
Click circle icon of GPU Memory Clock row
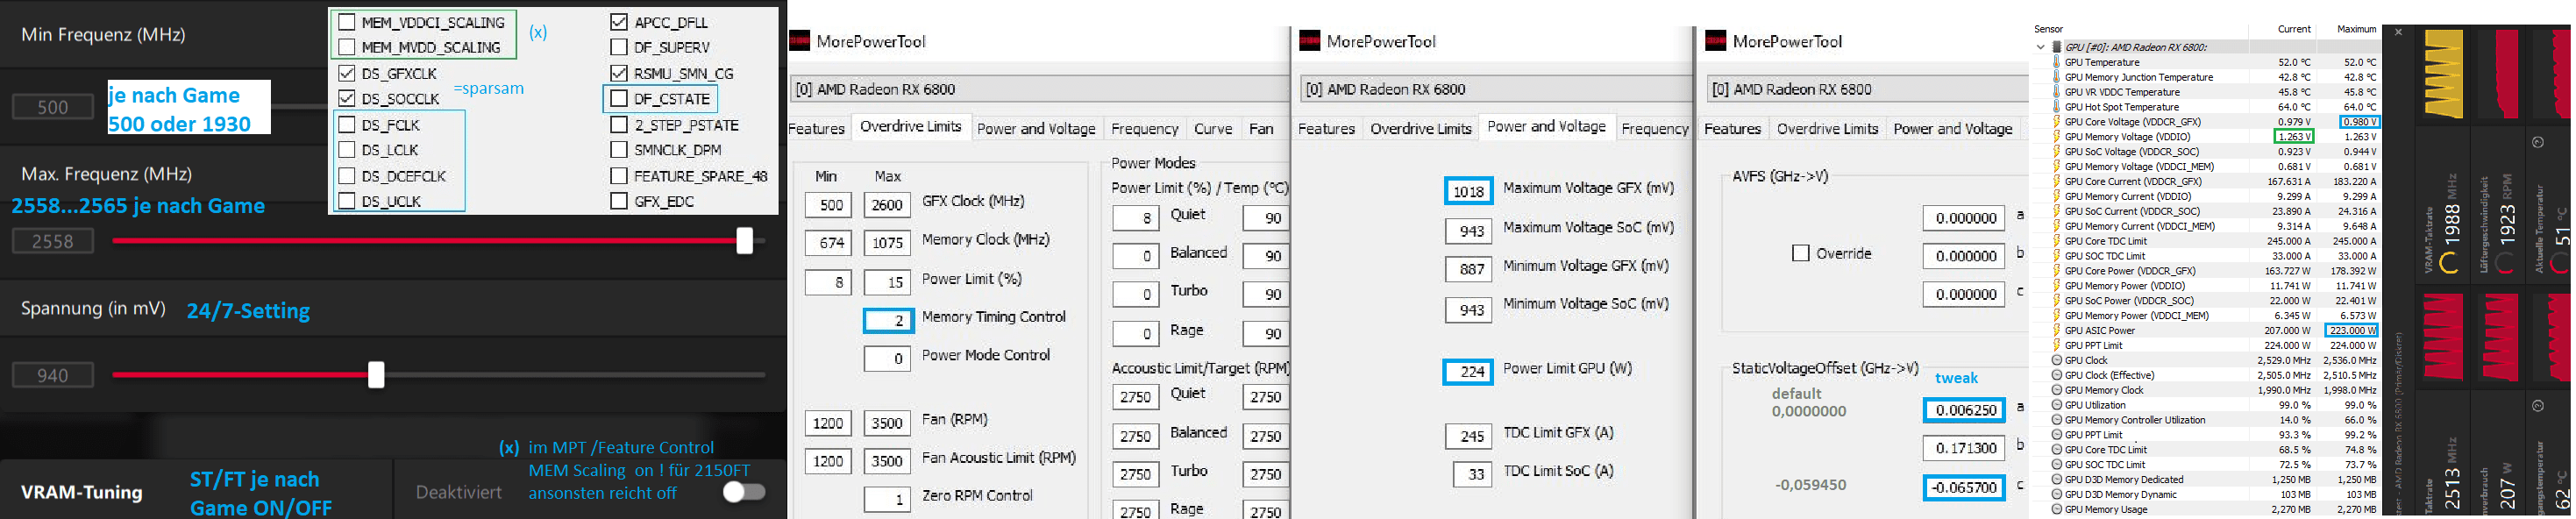click(2057, 390)
